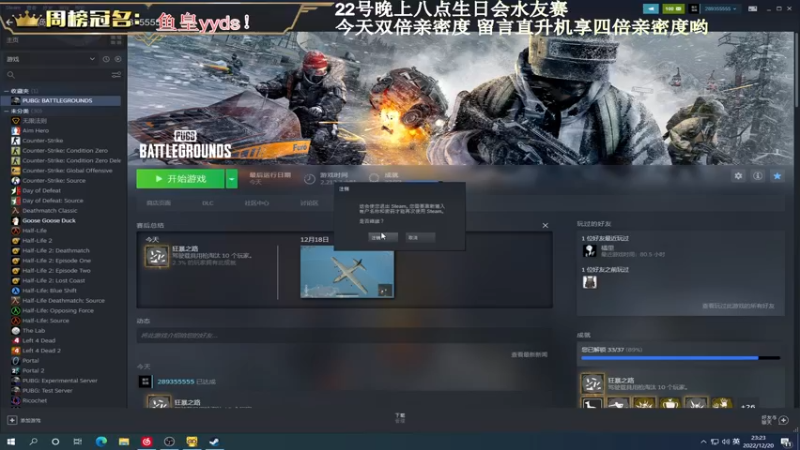Click the activity post input field
The width and height of the screenshot is (800, 450).
tap(344, 335)
